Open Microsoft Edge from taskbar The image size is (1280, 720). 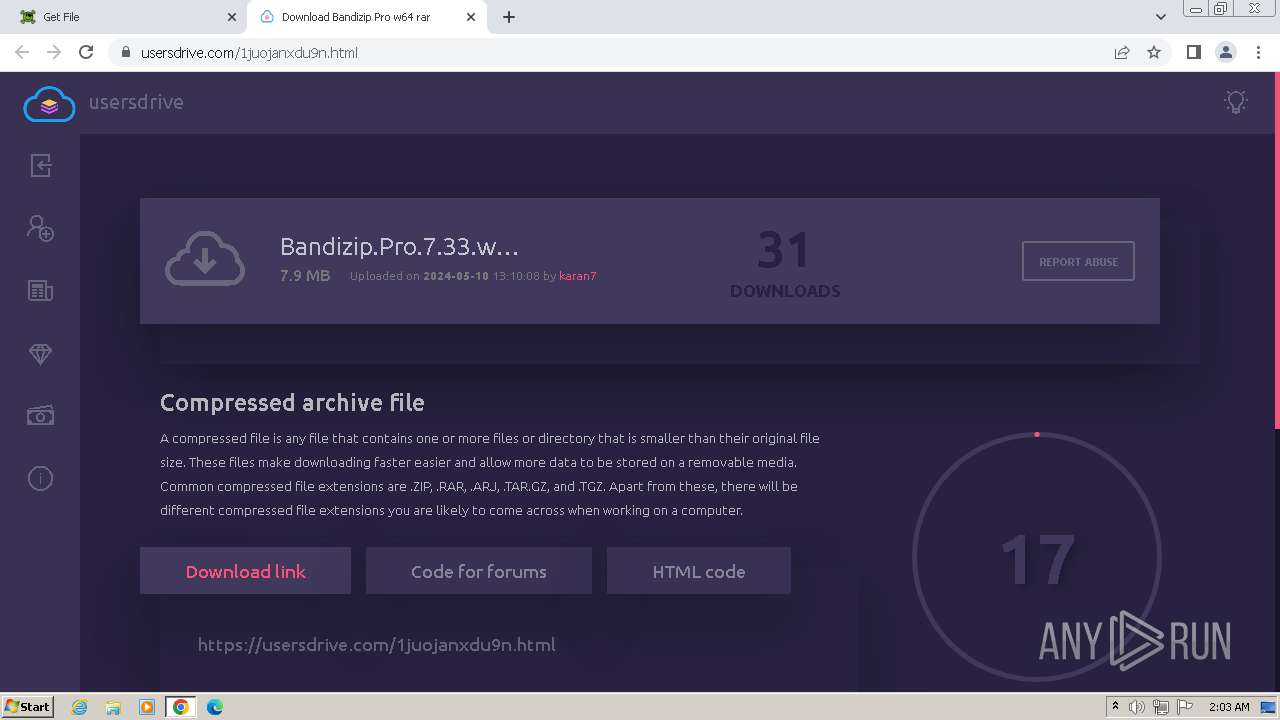[x=215, y=707]
